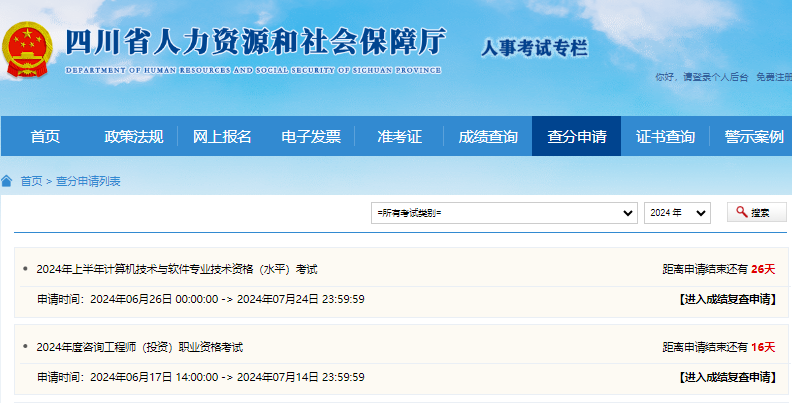Go to the 警示案例 navigation item
This screenshot has width=792, height=403.
(753, 137)
